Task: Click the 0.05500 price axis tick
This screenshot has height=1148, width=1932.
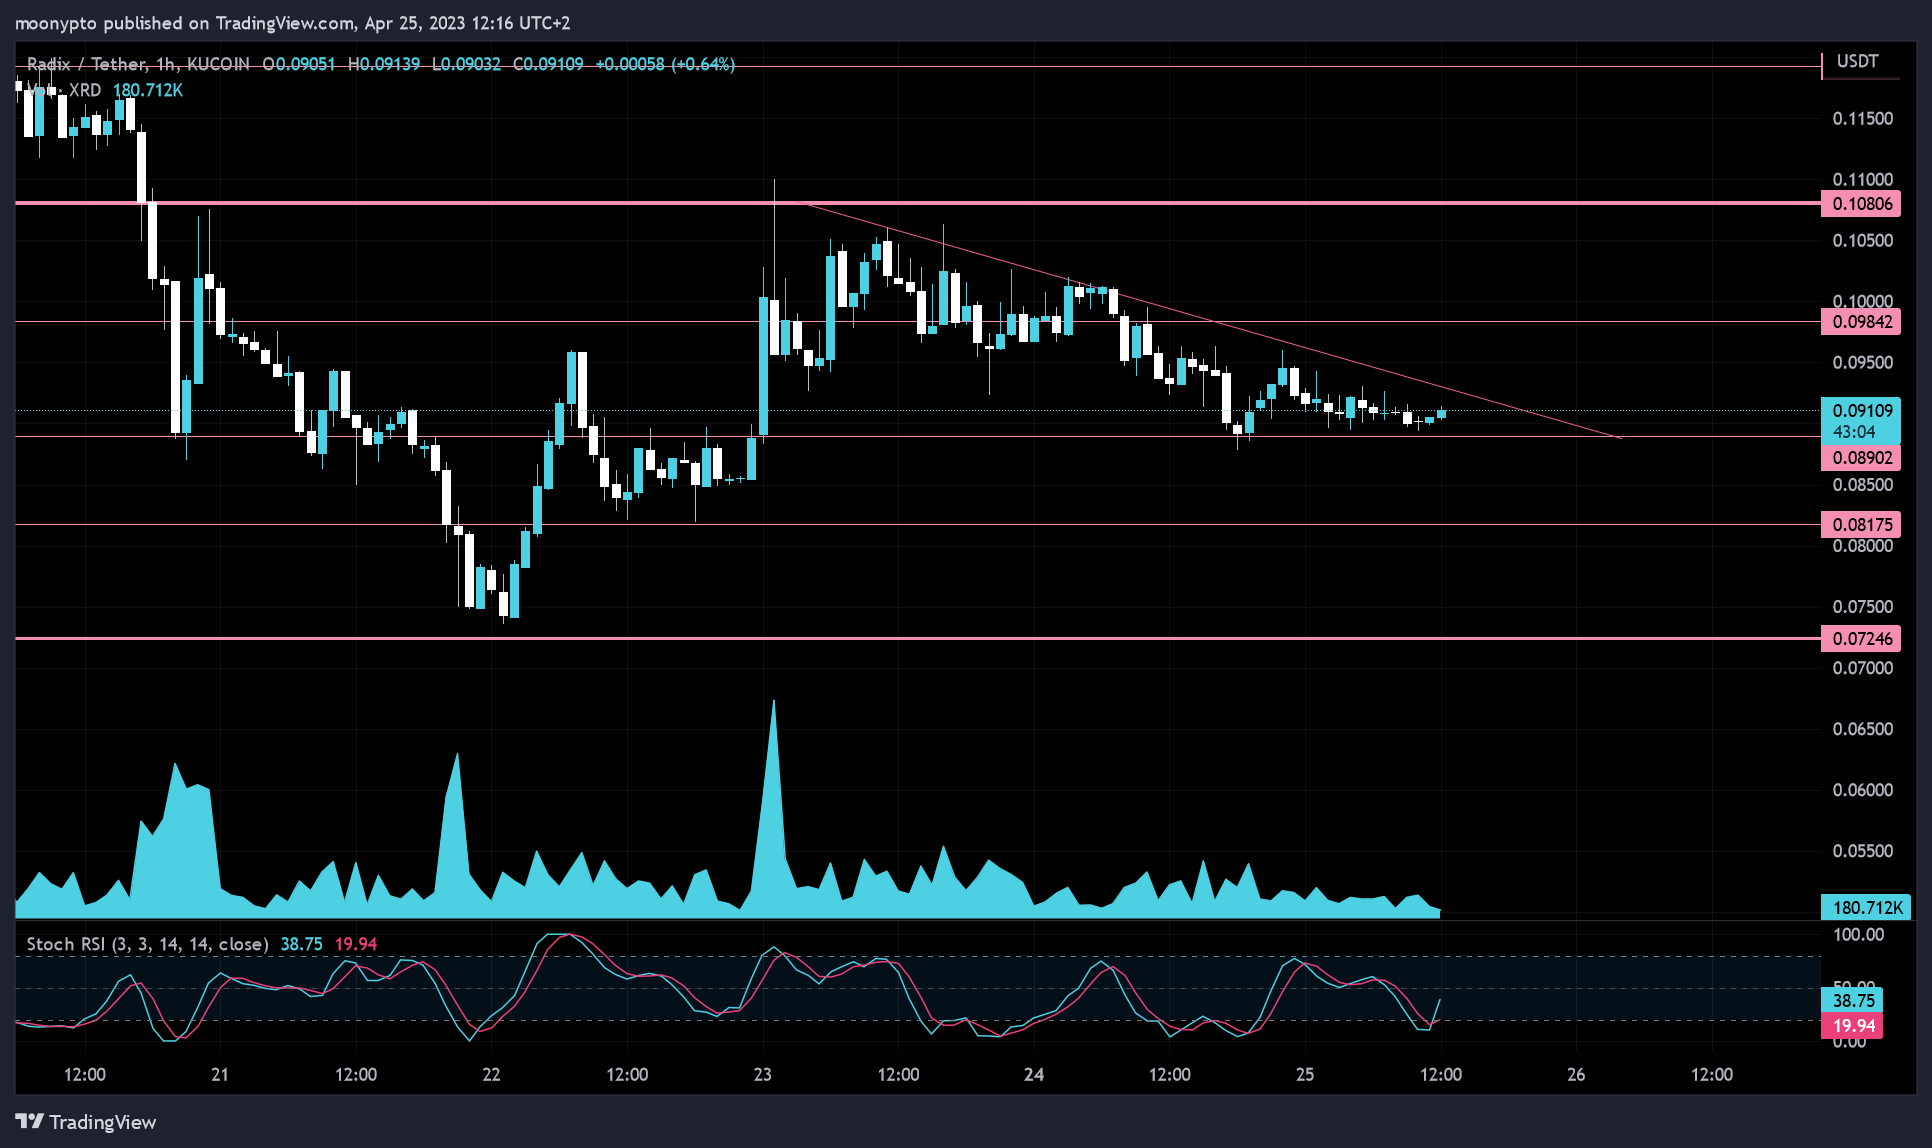Action: [1863, 851]
